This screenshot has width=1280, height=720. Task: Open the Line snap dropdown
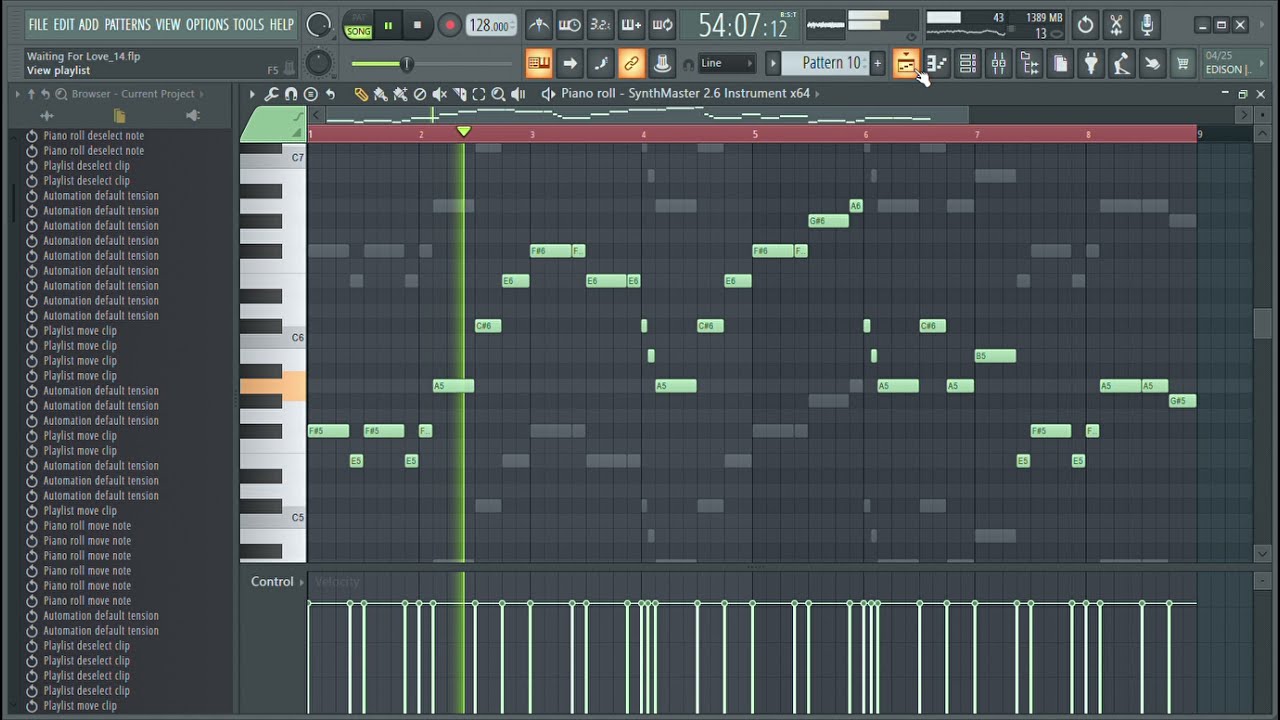[x=727, y=63]
